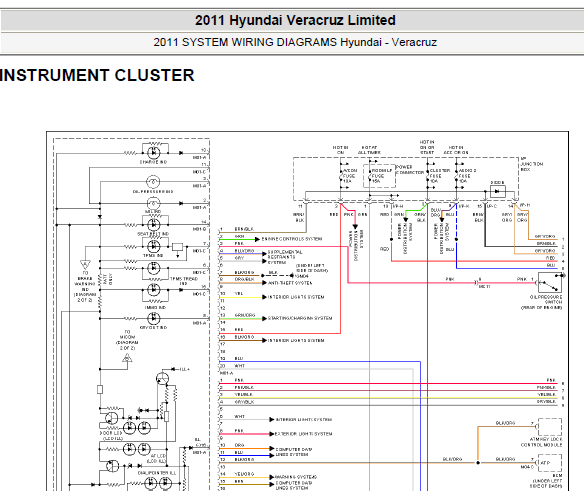
Task: Click the A/CON FUSE 10A label
Action: 350,175
